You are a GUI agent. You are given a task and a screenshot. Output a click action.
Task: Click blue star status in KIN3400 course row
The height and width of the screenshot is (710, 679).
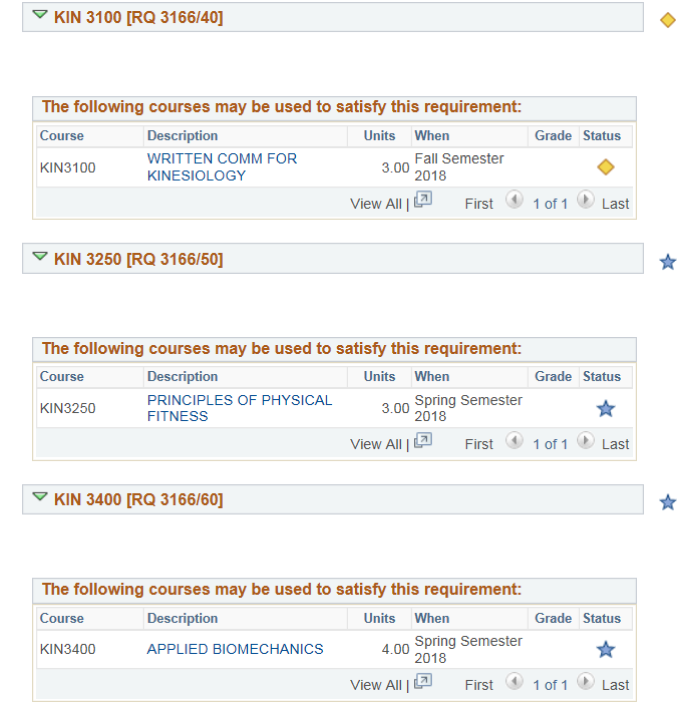point(605,649)
